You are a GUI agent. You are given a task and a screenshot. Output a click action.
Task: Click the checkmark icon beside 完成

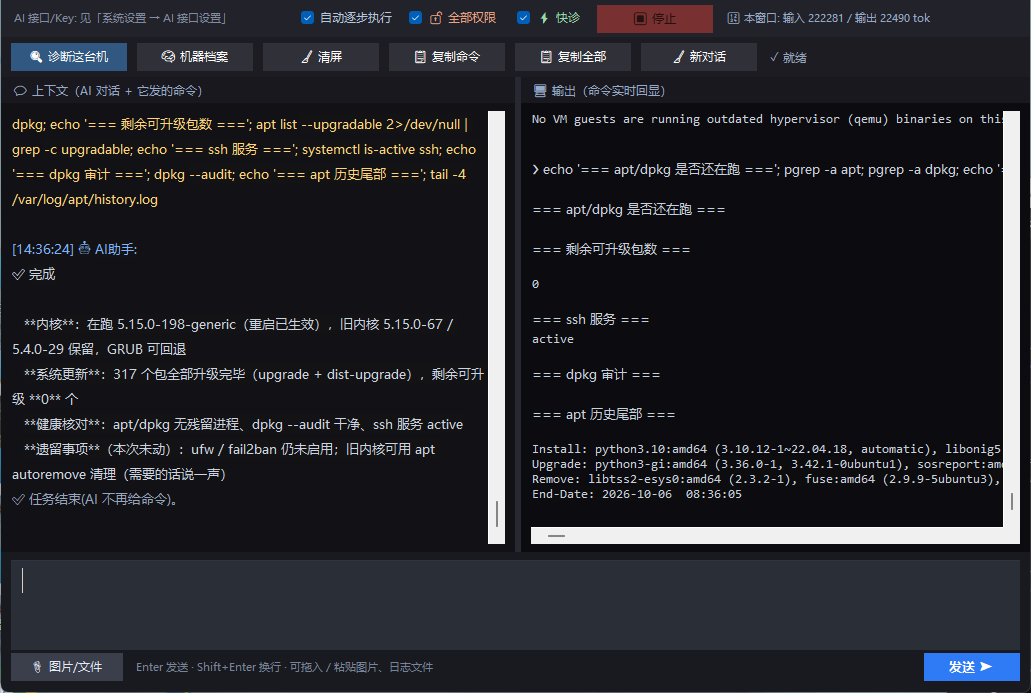pyautogui.click(x=18, y=274)
